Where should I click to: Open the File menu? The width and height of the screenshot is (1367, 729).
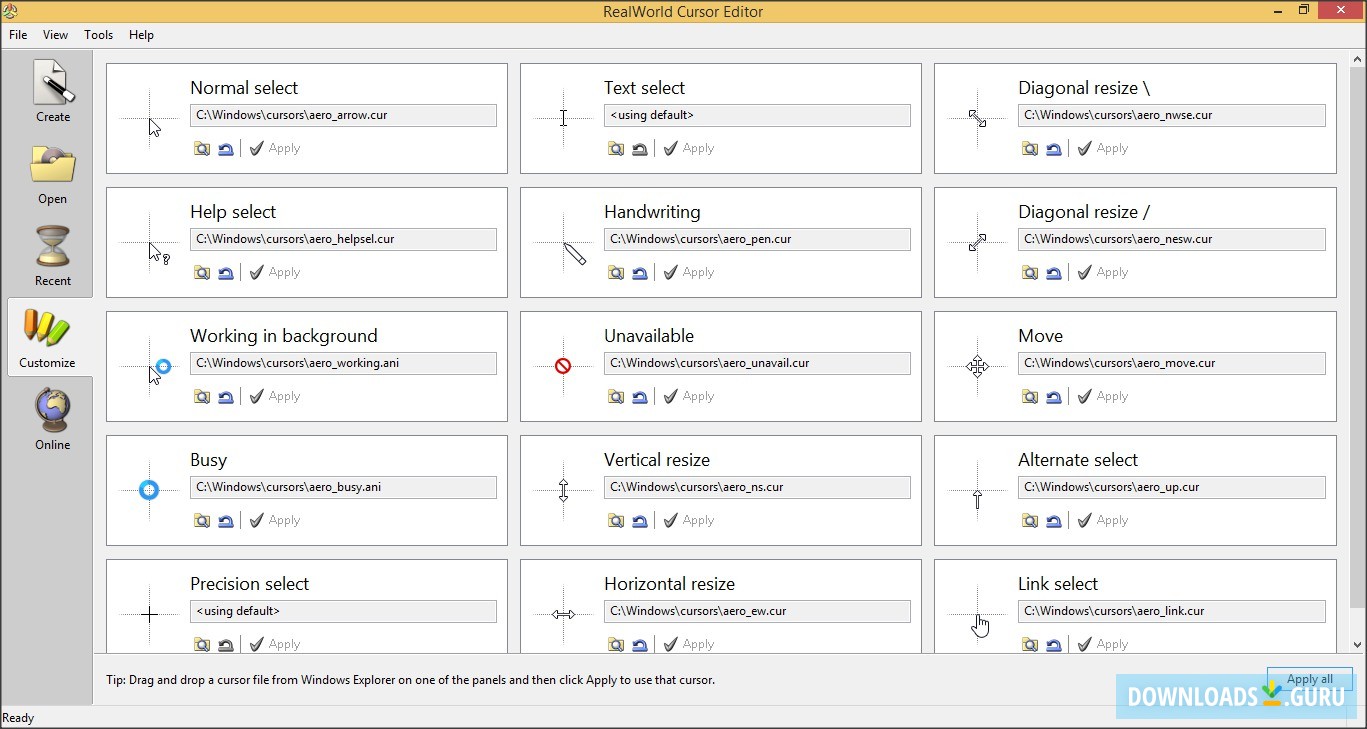pyautogui.click(x=18, y=34)
